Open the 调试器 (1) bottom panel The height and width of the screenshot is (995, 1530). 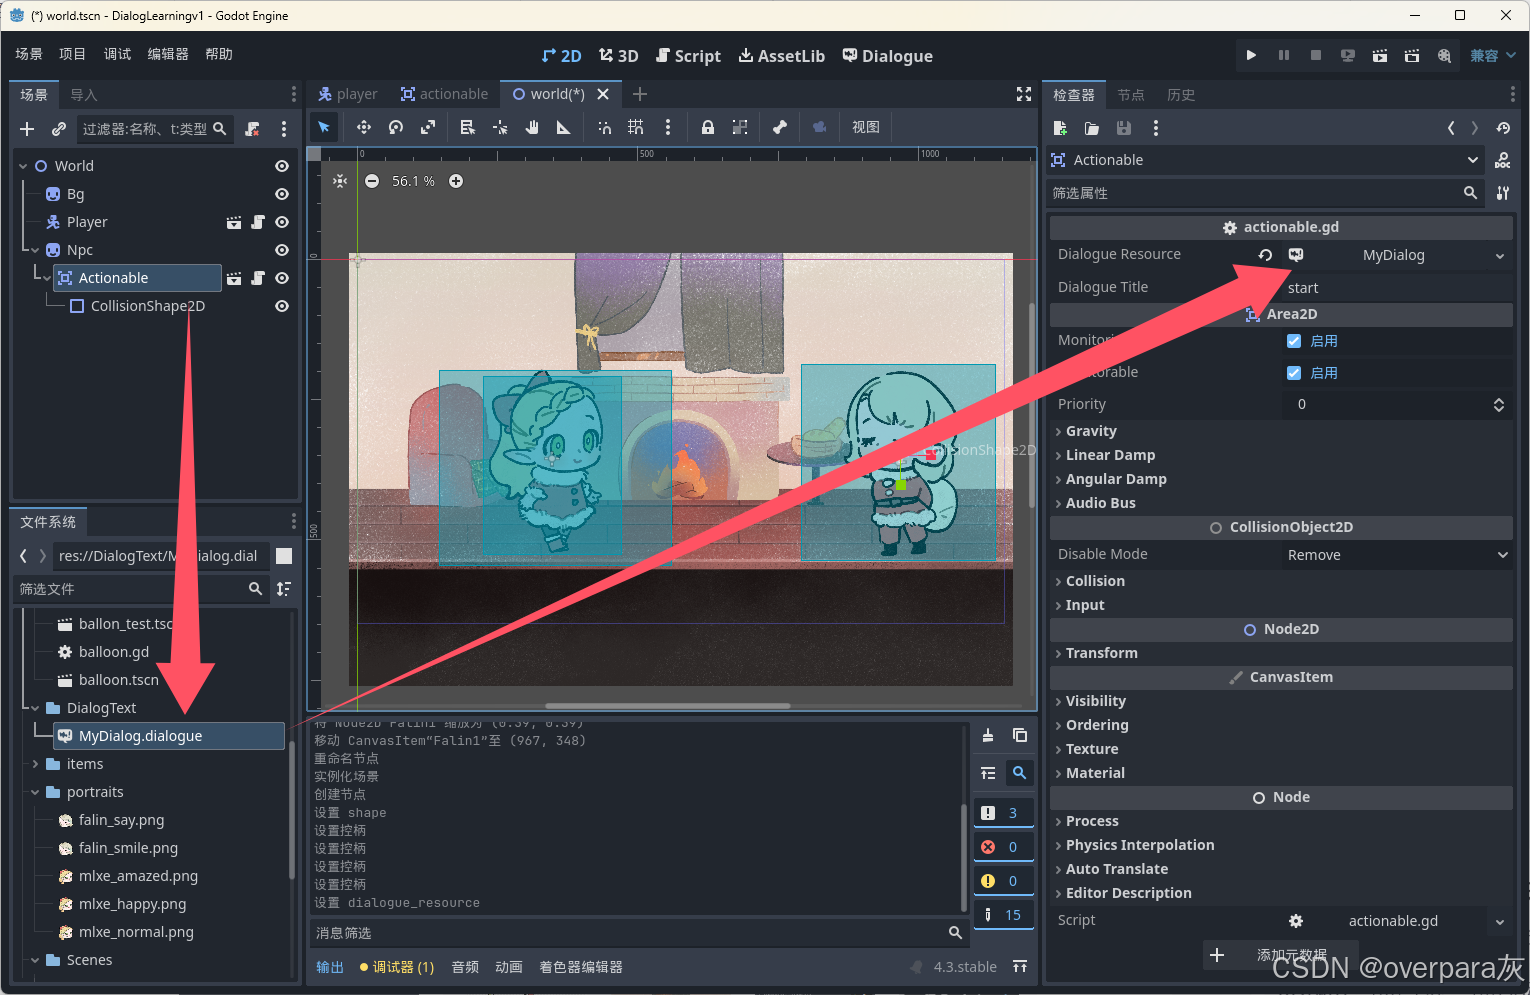(x=397, y=967)
